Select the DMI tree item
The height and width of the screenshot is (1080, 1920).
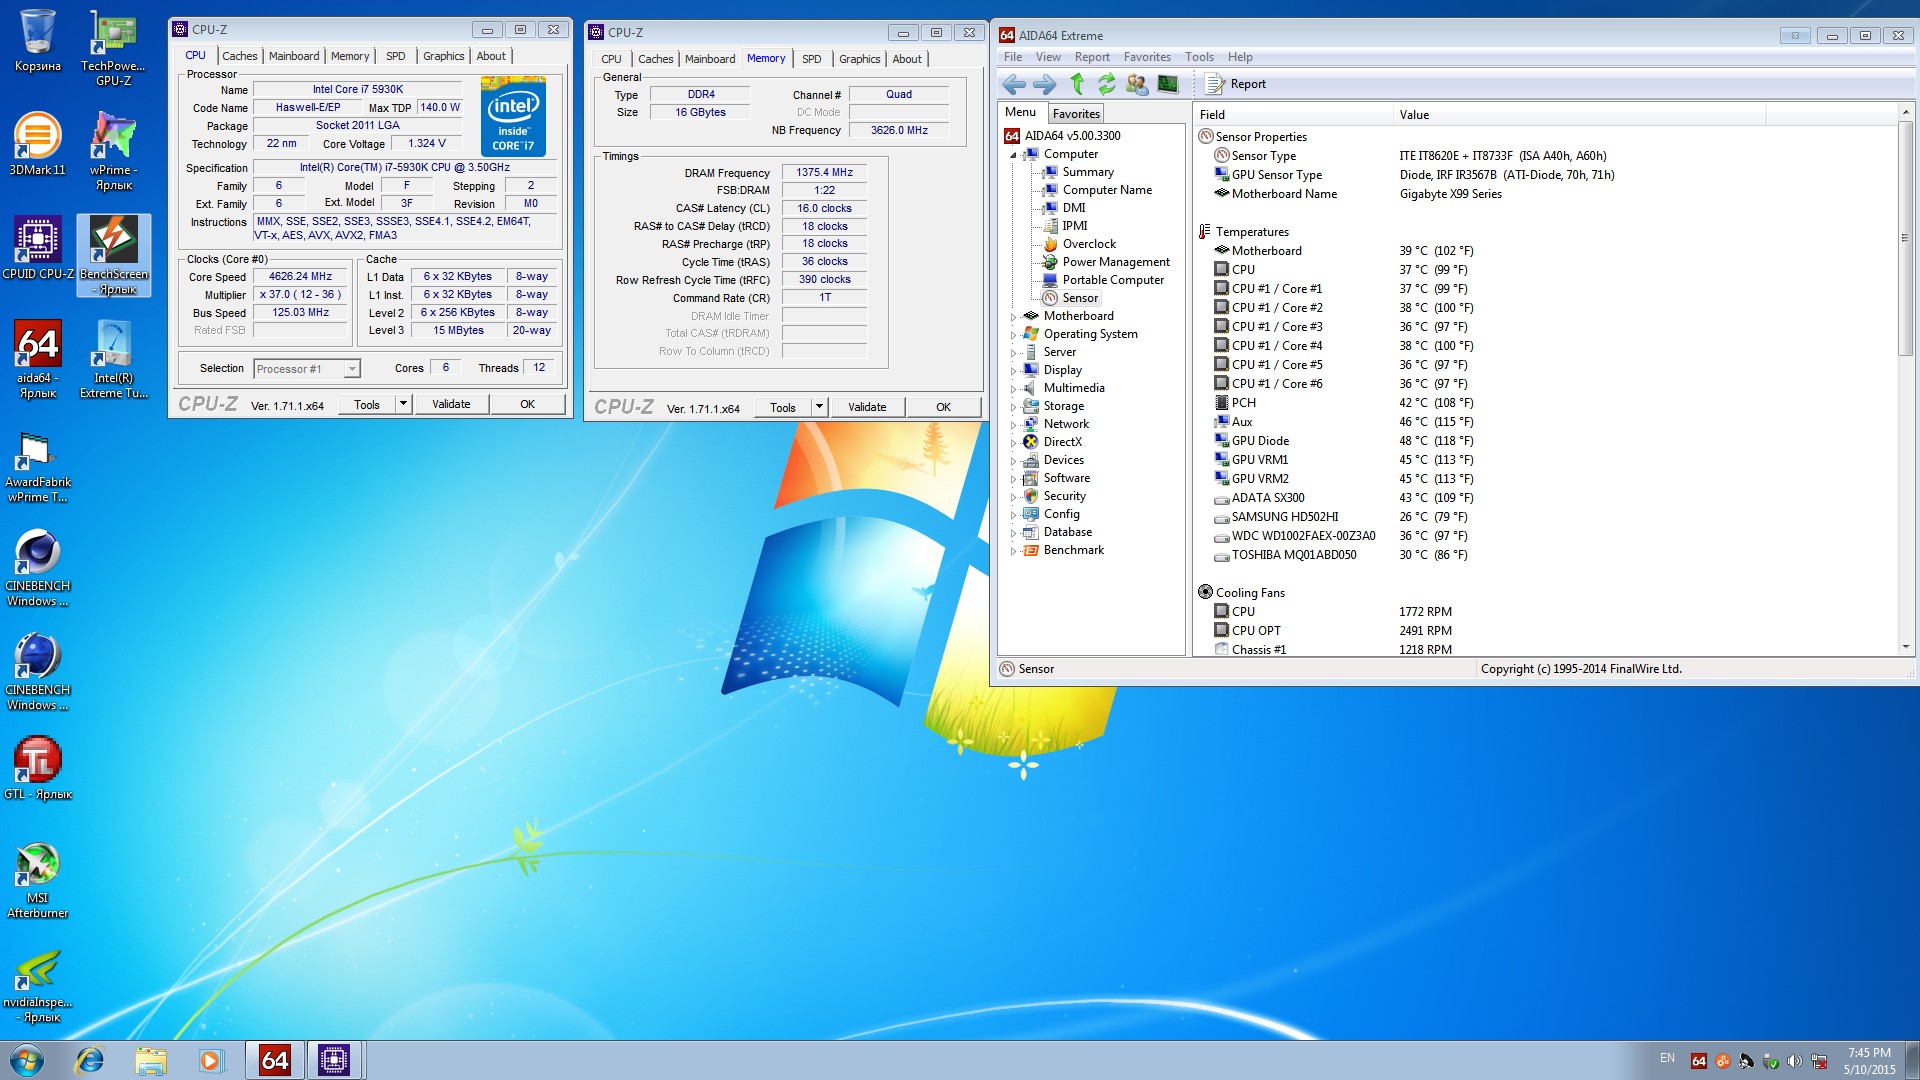tap(1073, 208)
